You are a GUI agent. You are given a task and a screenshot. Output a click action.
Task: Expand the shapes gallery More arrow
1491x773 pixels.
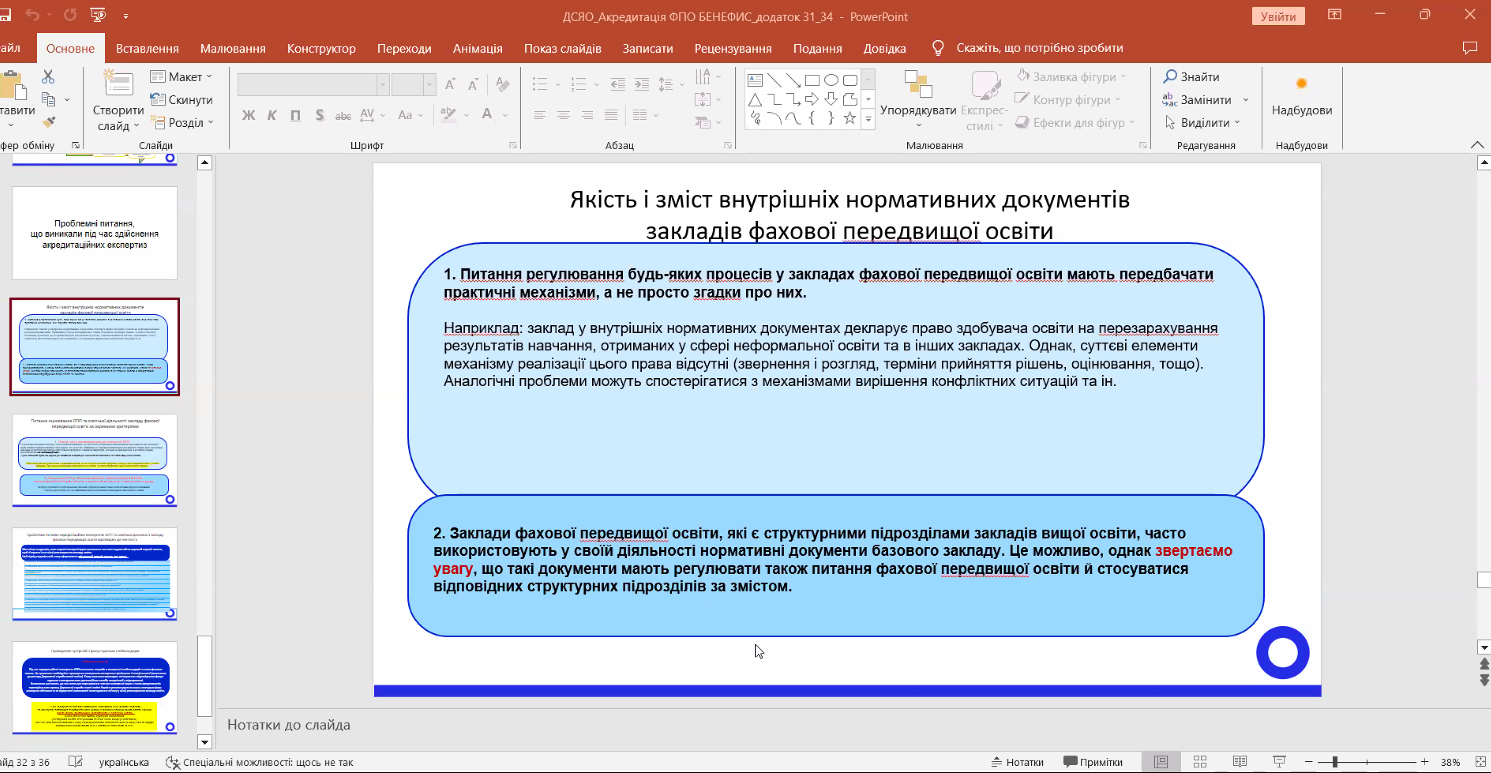pos(868,119)
